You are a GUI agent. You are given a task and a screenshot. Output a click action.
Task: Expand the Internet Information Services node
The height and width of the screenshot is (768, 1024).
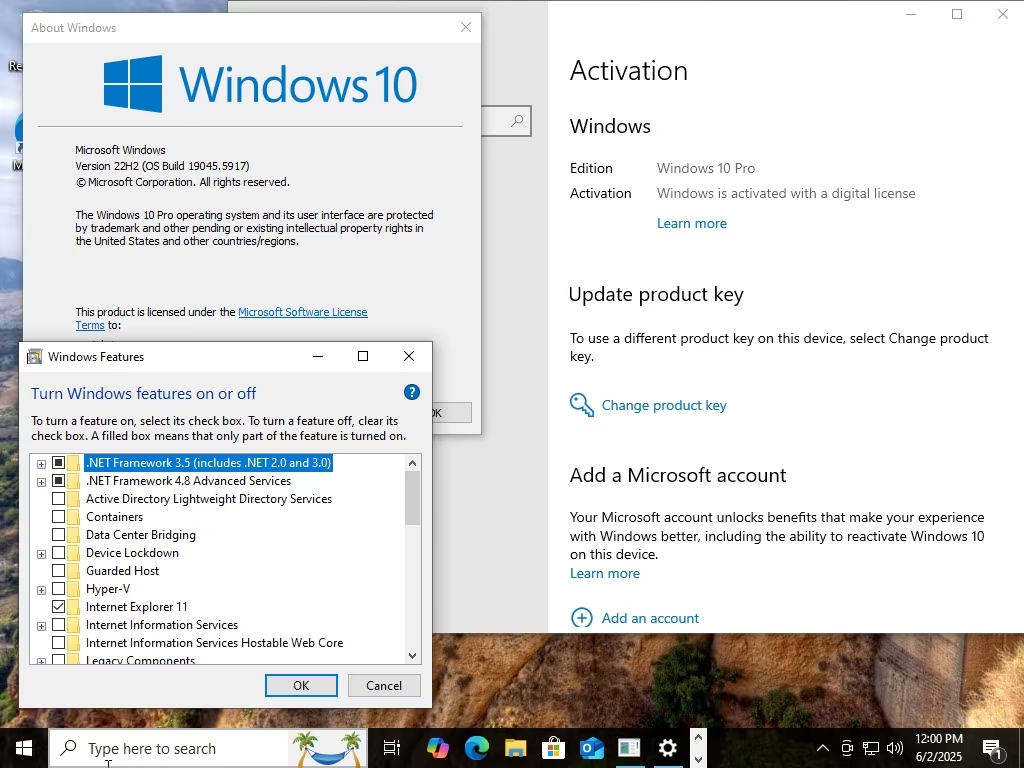[x=41, y=626]
